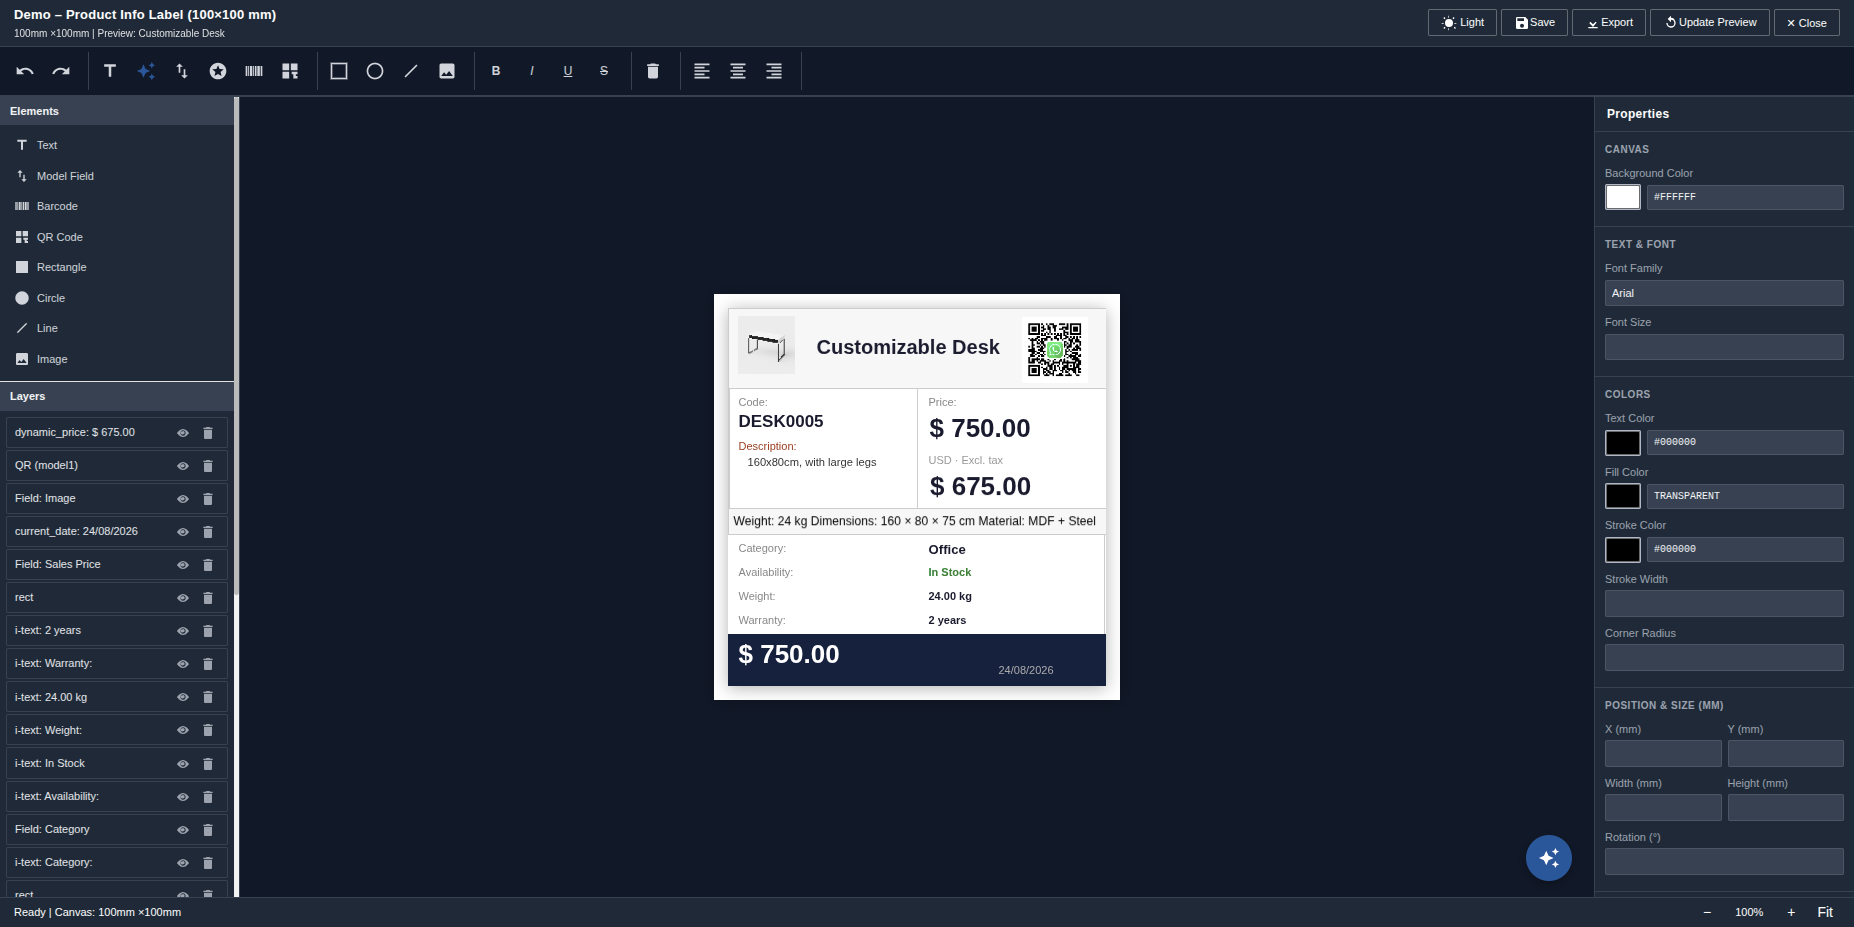Toggle bold formatting
The image size is (1854, 927).
(496, 71)
